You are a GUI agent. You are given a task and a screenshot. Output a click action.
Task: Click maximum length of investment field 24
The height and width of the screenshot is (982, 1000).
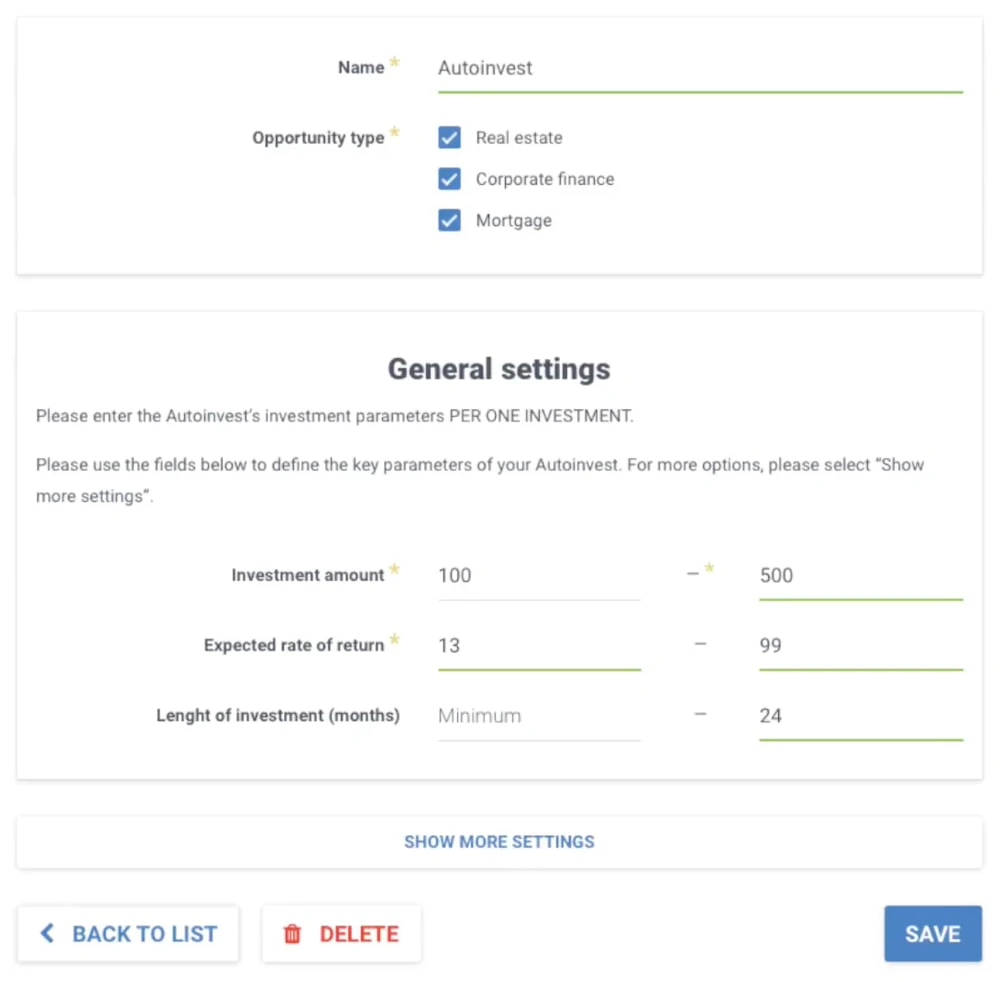(860, 716)
